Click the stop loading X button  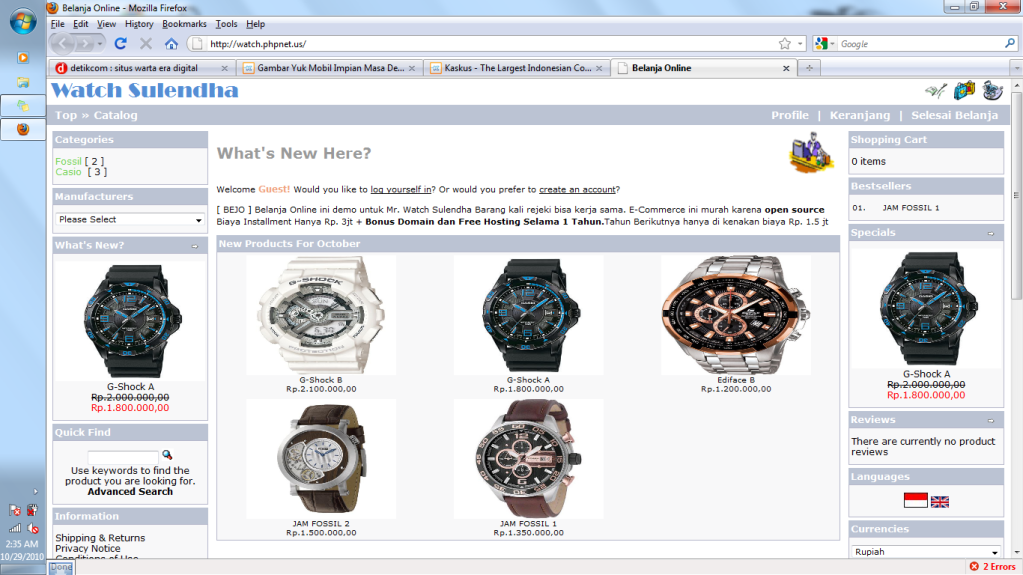[146, 44]
